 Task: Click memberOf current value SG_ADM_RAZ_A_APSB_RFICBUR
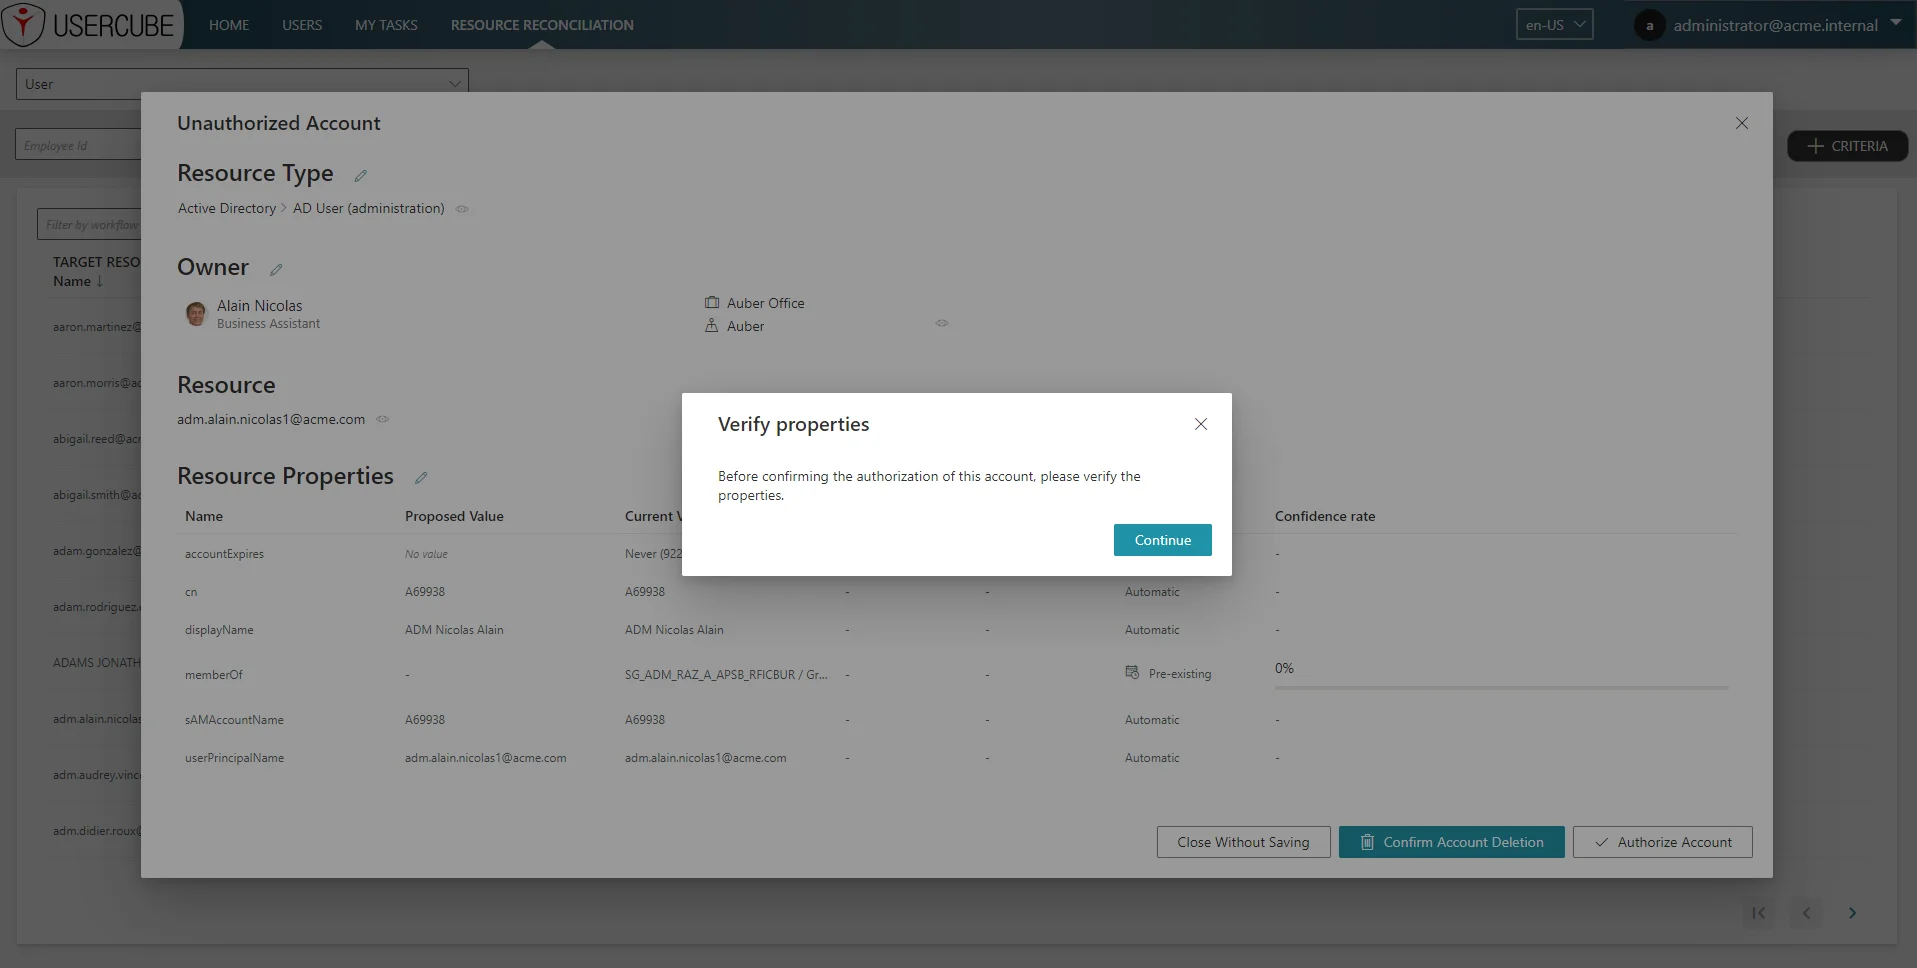coord(726,675)
